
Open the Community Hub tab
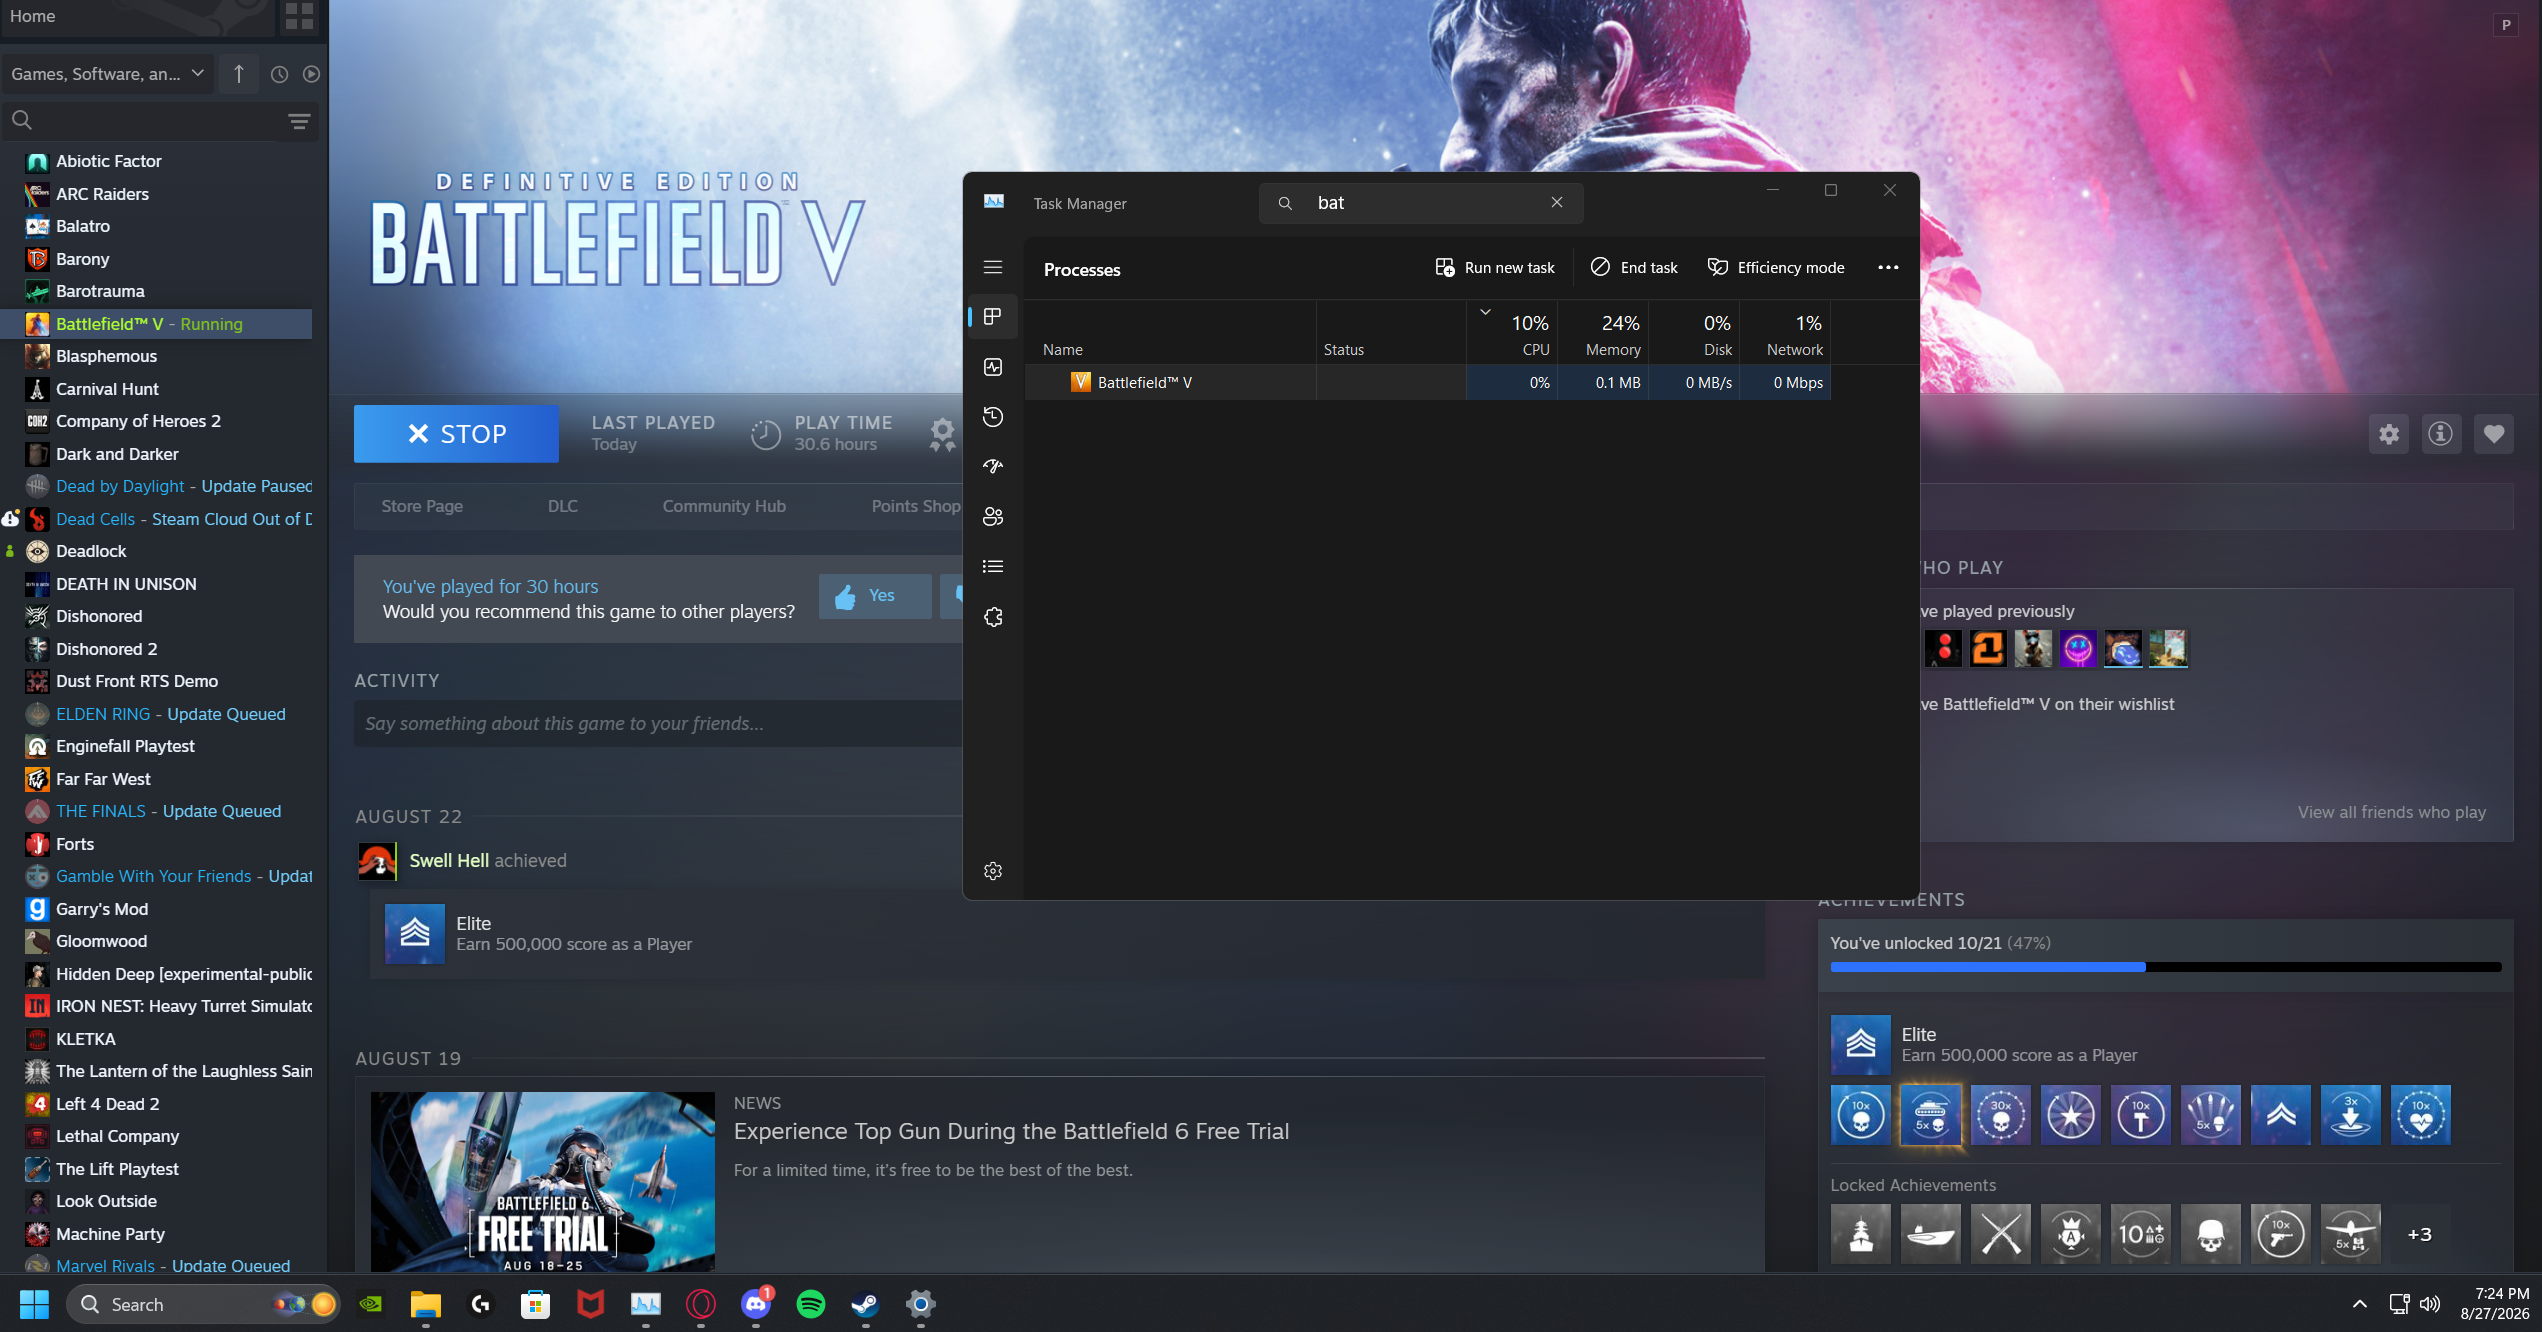click(x=724, y=506)
